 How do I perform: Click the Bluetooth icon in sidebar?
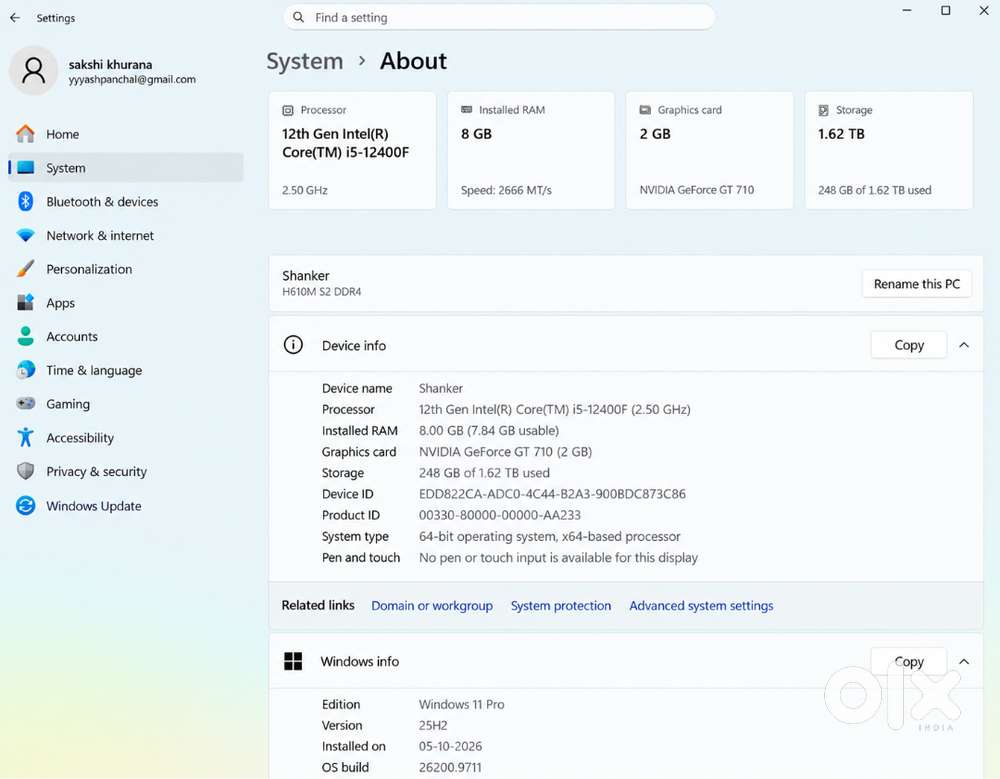pos(26,202)
